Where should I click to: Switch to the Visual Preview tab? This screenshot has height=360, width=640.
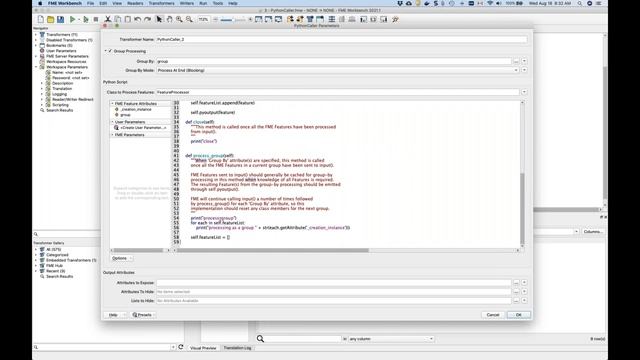(203, 348)
